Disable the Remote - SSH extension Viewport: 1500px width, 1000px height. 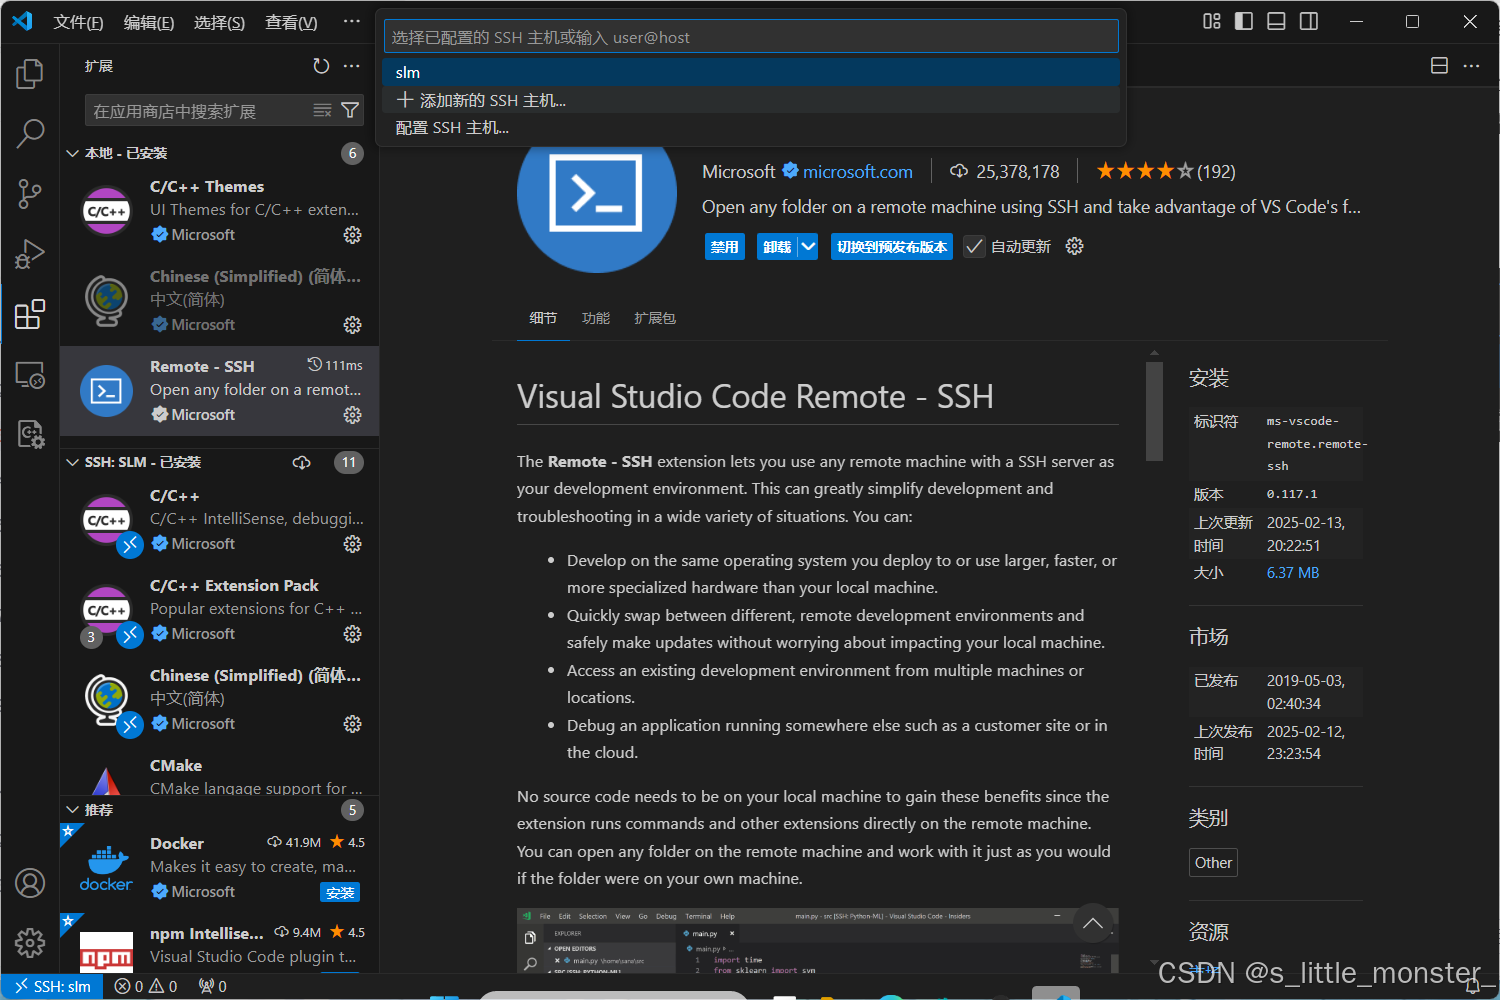pos(724,247)
